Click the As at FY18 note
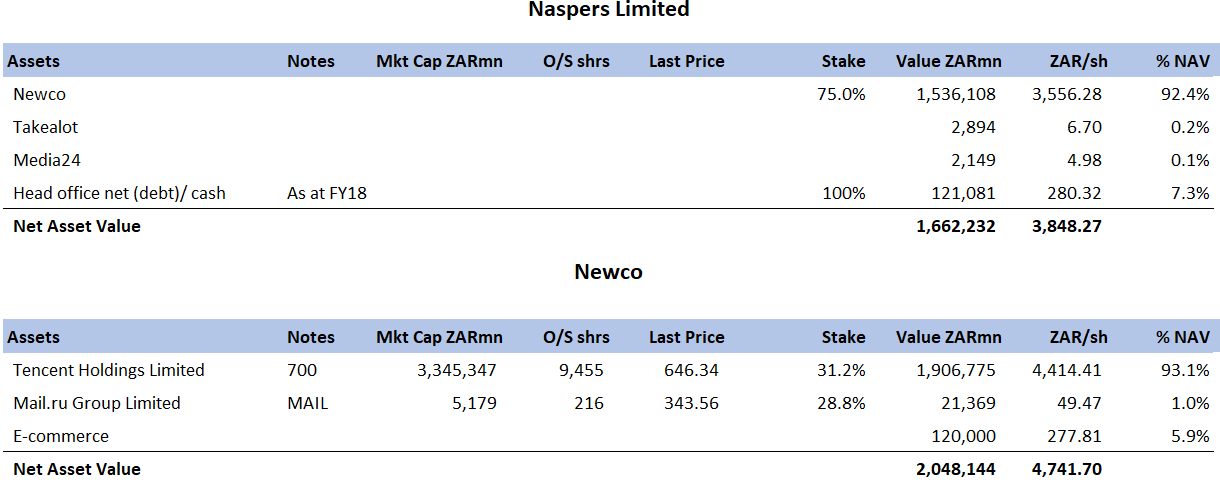Viewport: 1220px width, 490px height. pos(326,193)
